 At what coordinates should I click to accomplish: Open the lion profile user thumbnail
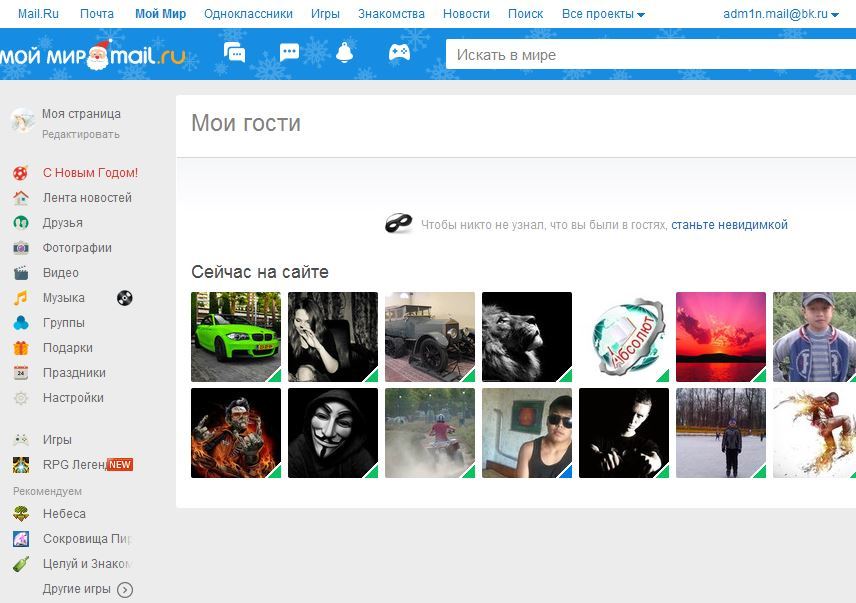pyautogui.click(x=527, y=337)
